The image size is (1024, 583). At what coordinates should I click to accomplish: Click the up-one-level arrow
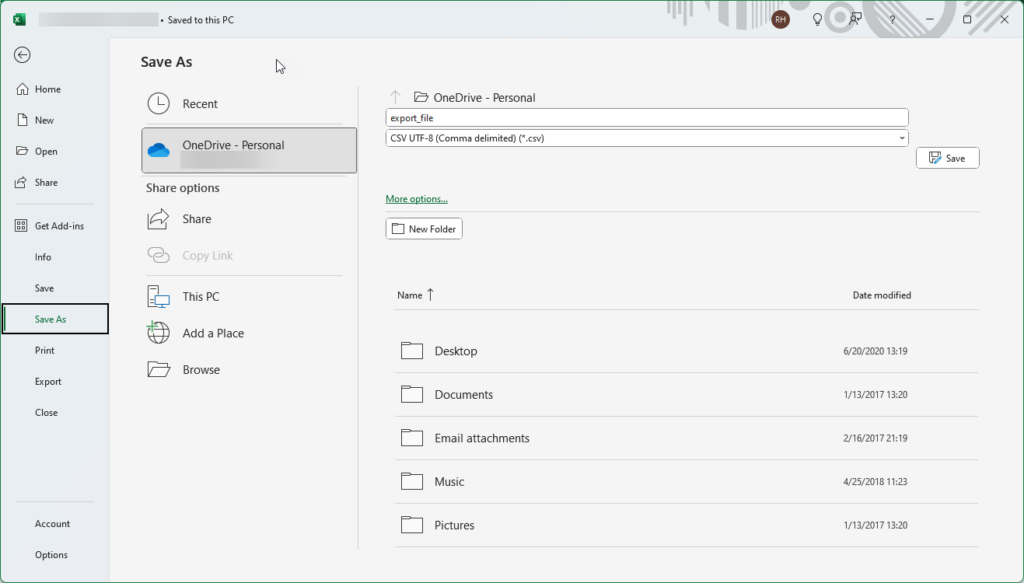coord(395,97)
